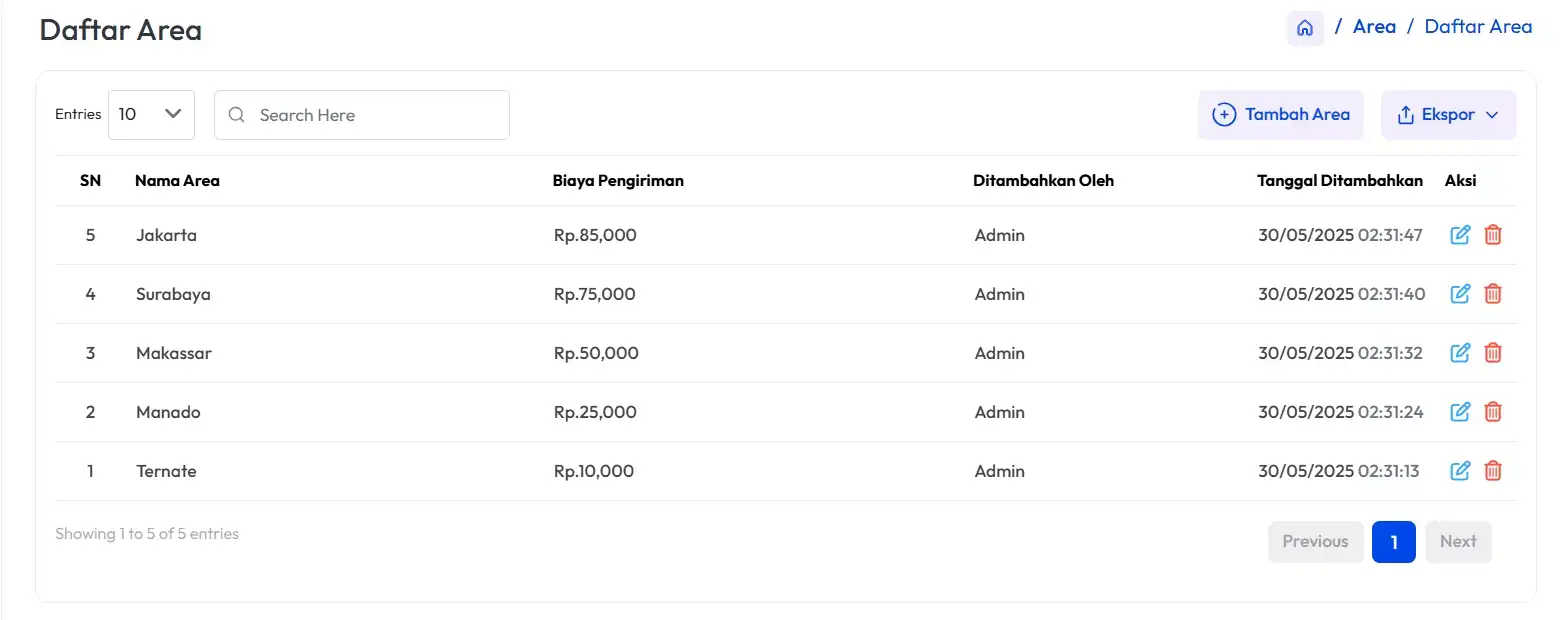Delete the Makassar area entry
Image resolution: width=1568 pixels, height=620 pixels.
pos(1493,353)
